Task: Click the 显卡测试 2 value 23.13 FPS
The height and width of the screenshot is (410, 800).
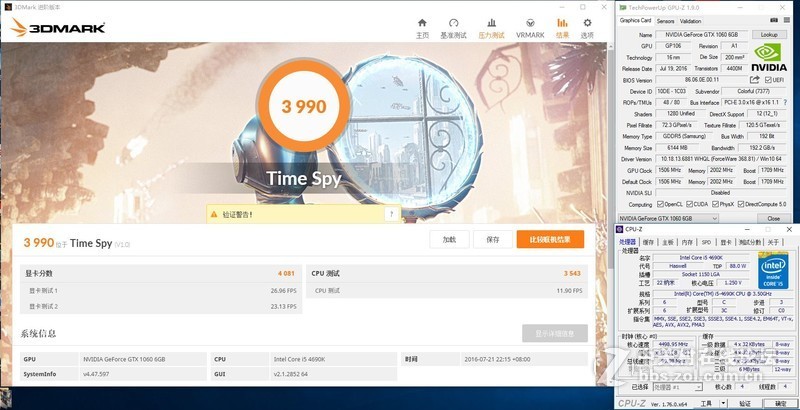Action: click(x=285, y=306)
